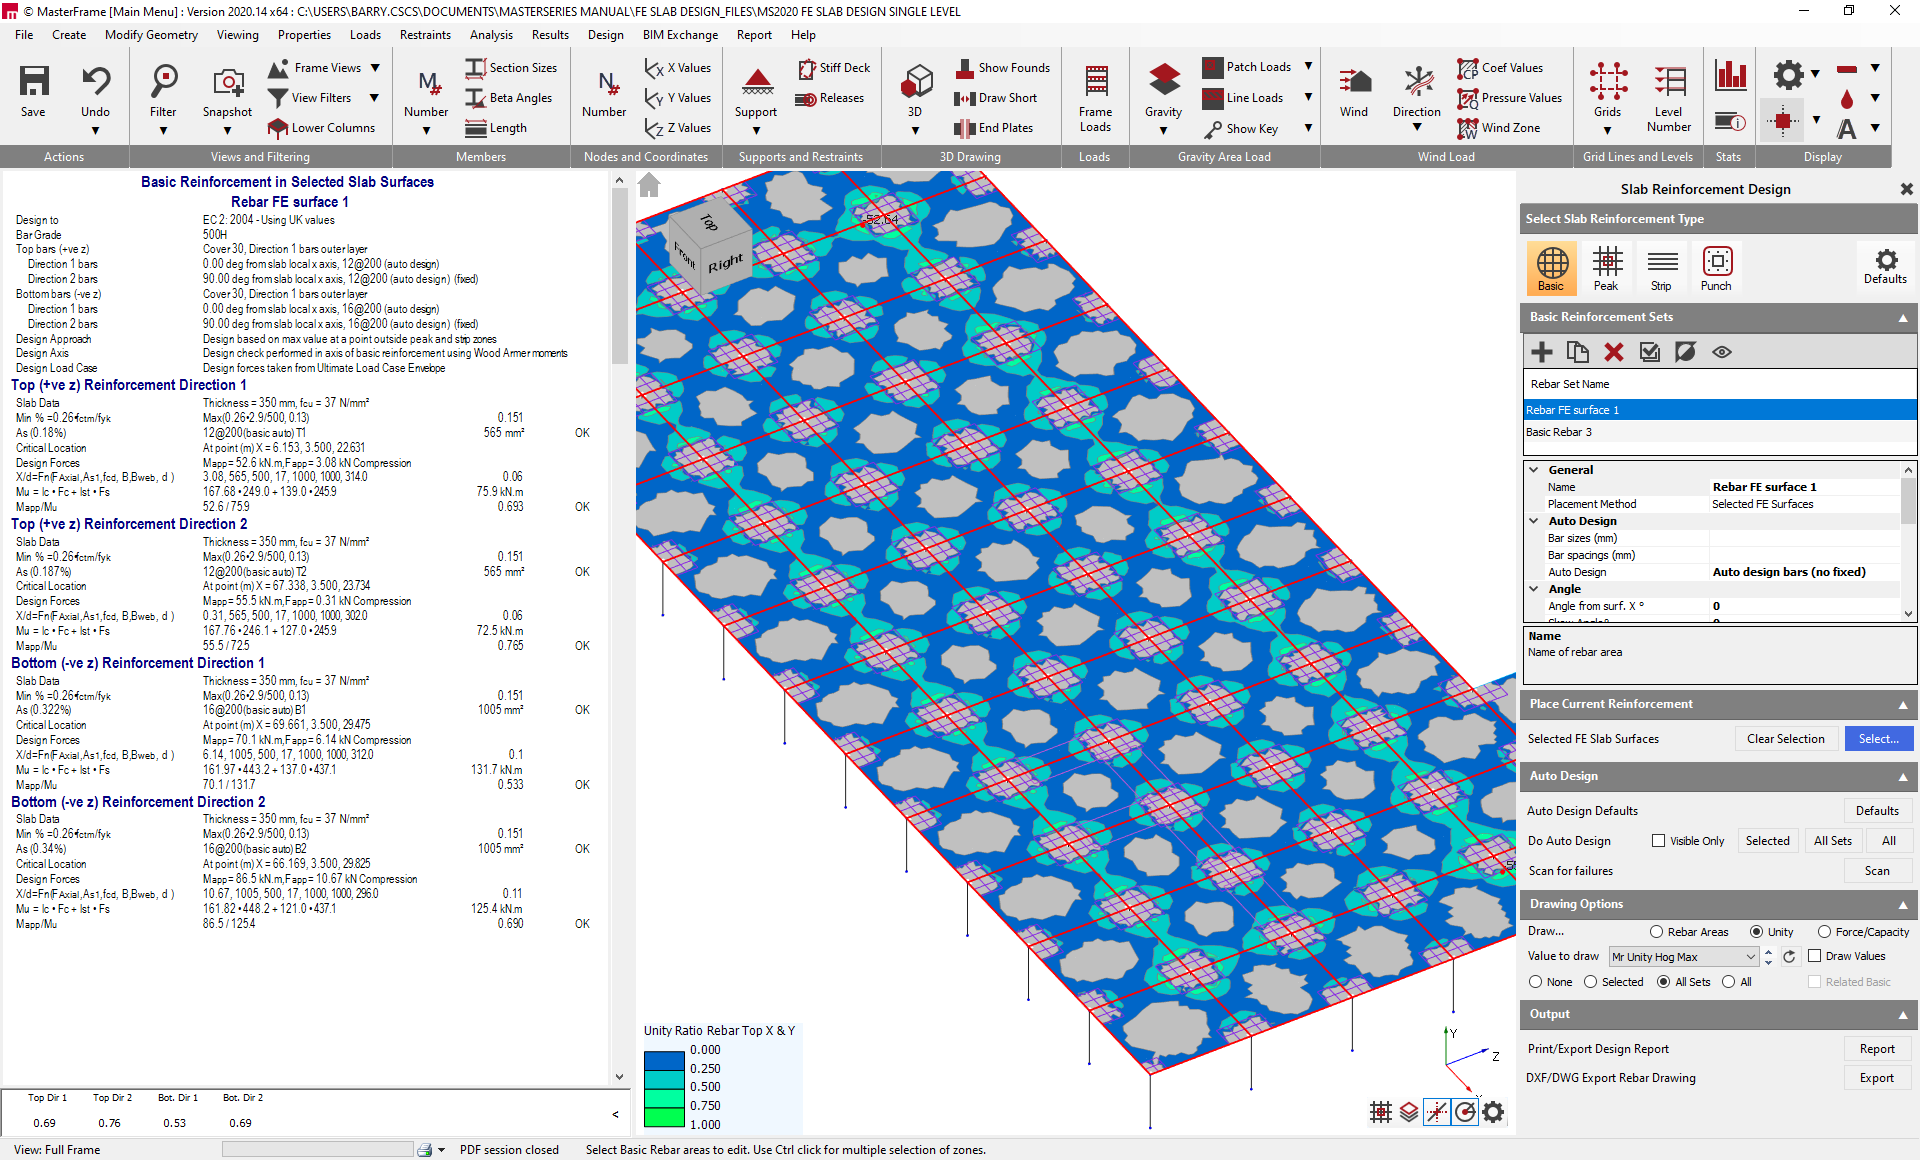1920x1160 pixels.
Task: Collapse the Drawing Options panel
Action: point(1902,905)
